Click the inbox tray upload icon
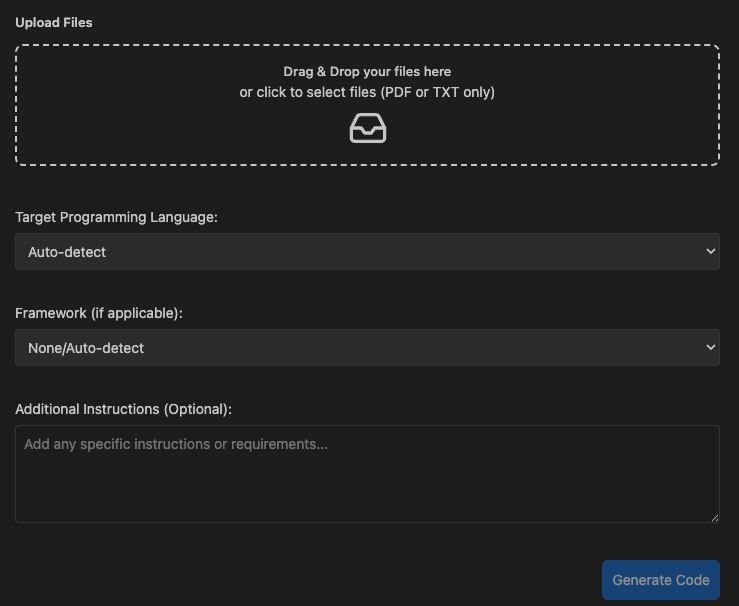This screenshot has width=739, height=606. [368, 128]
